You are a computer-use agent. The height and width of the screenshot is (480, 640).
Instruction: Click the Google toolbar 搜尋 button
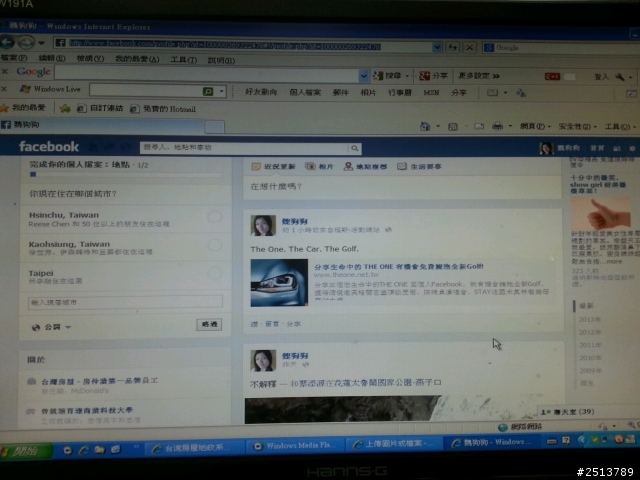[x=388, y=76]
